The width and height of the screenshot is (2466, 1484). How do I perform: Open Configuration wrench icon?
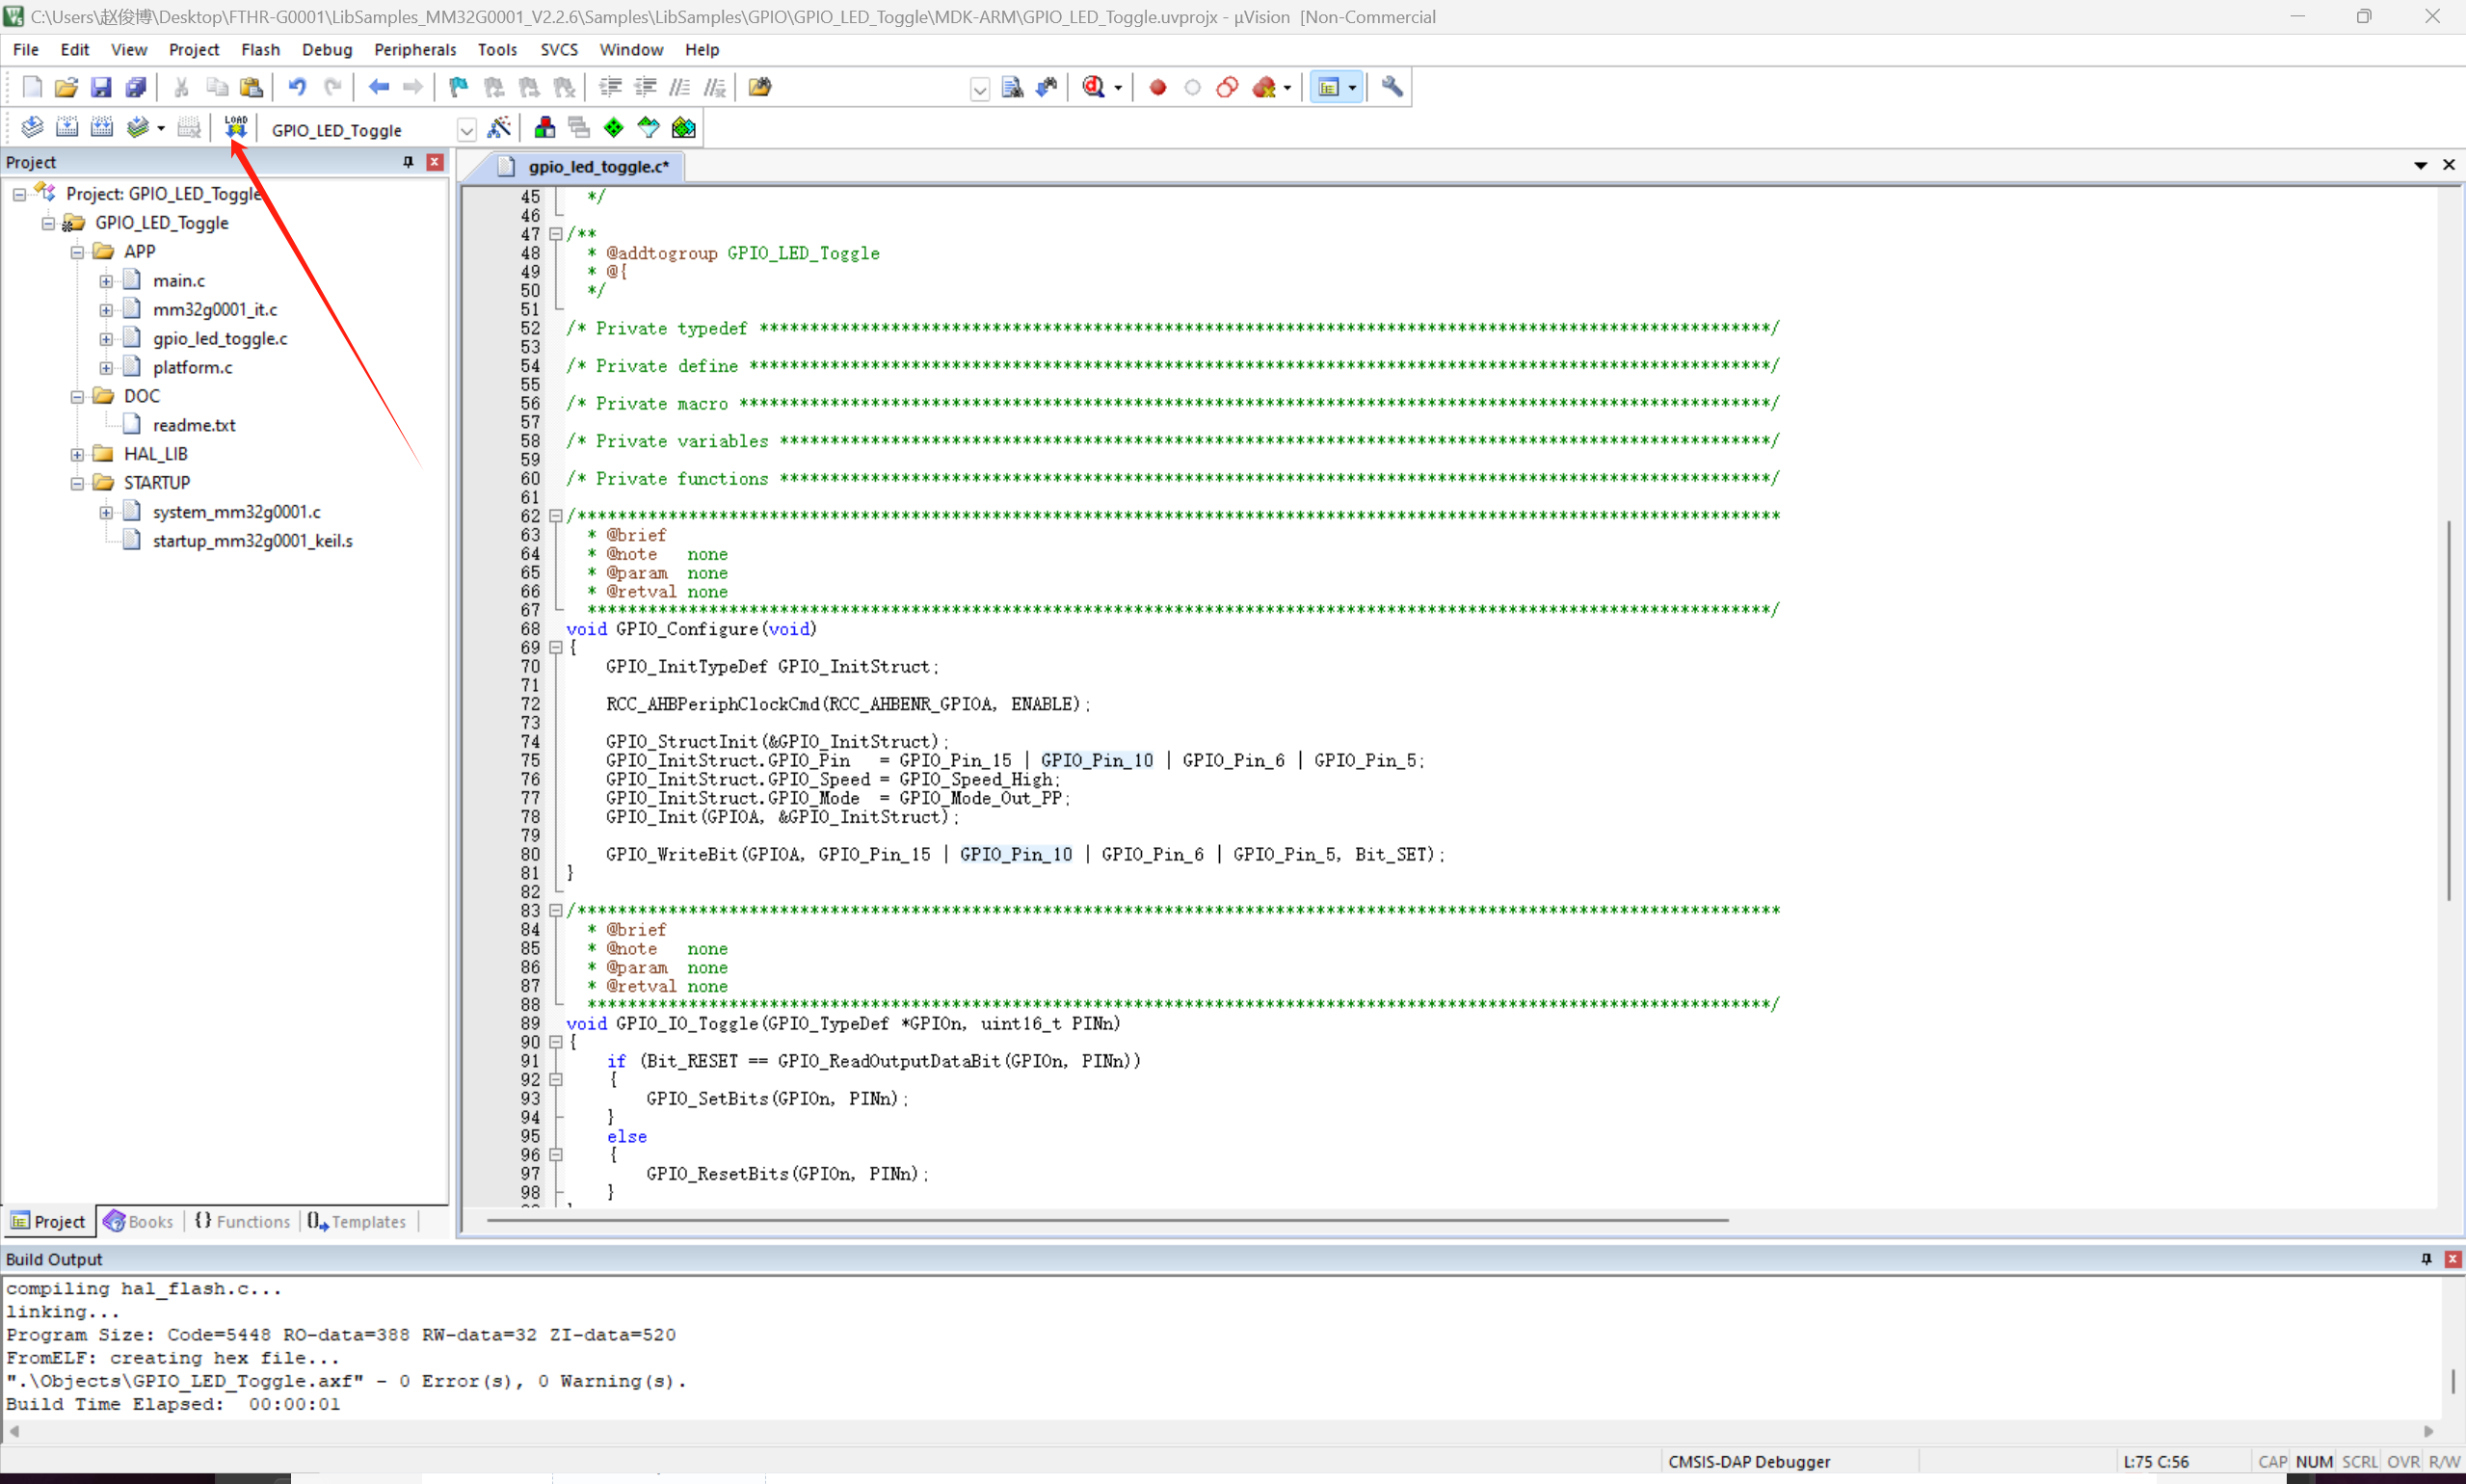[x=1391, y=87]
